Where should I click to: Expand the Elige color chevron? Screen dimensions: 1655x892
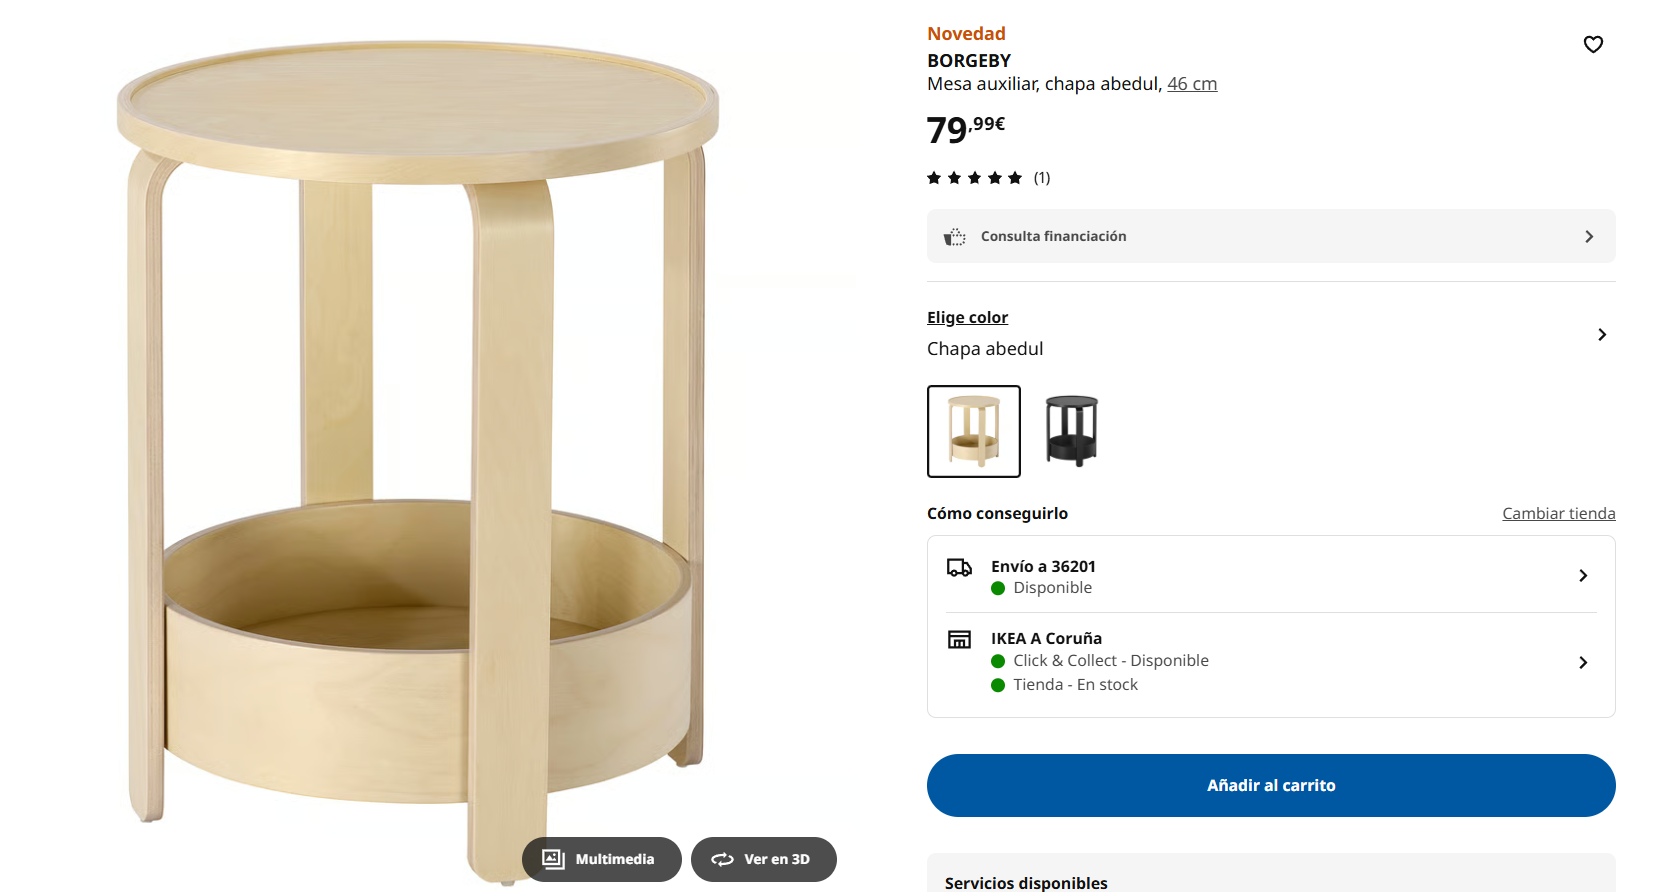tap(1602, 334)
